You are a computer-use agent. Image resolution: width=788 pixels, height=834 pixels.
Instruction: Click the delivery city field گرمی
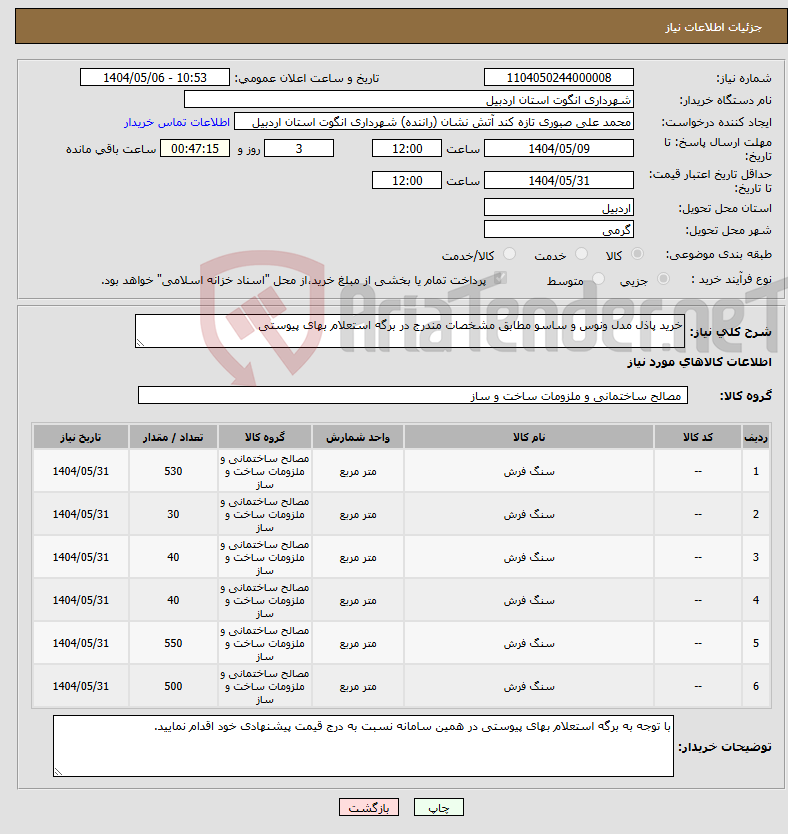559,229
